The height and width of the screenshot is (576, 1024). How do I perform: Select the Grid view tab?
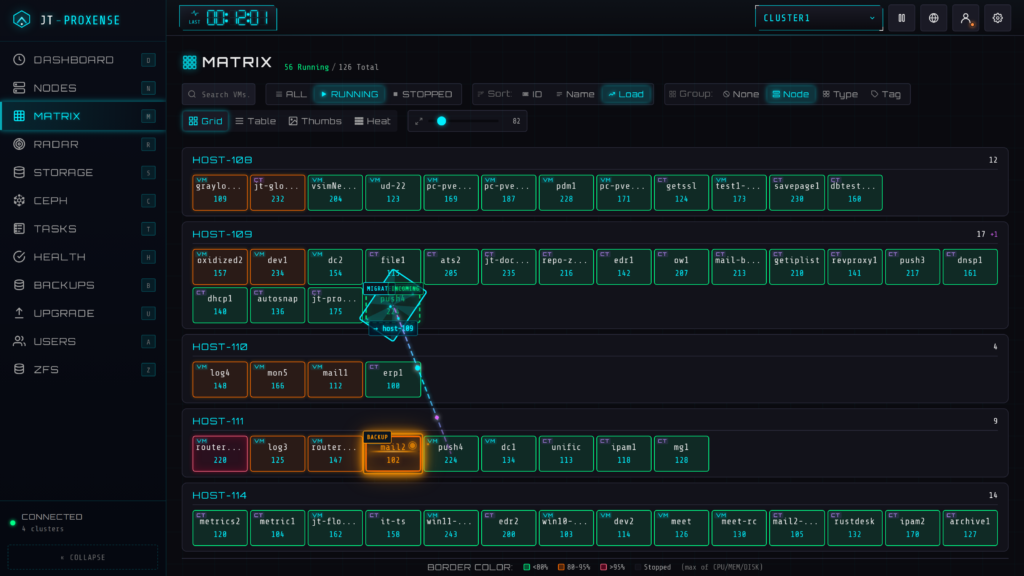(x=206, y=121)
